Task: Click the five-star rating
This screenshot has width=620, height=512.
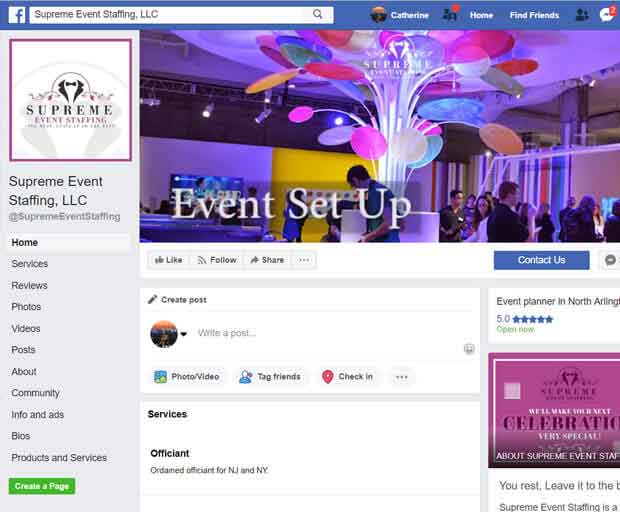Action: pyautogui.click(x=532, y=319)
